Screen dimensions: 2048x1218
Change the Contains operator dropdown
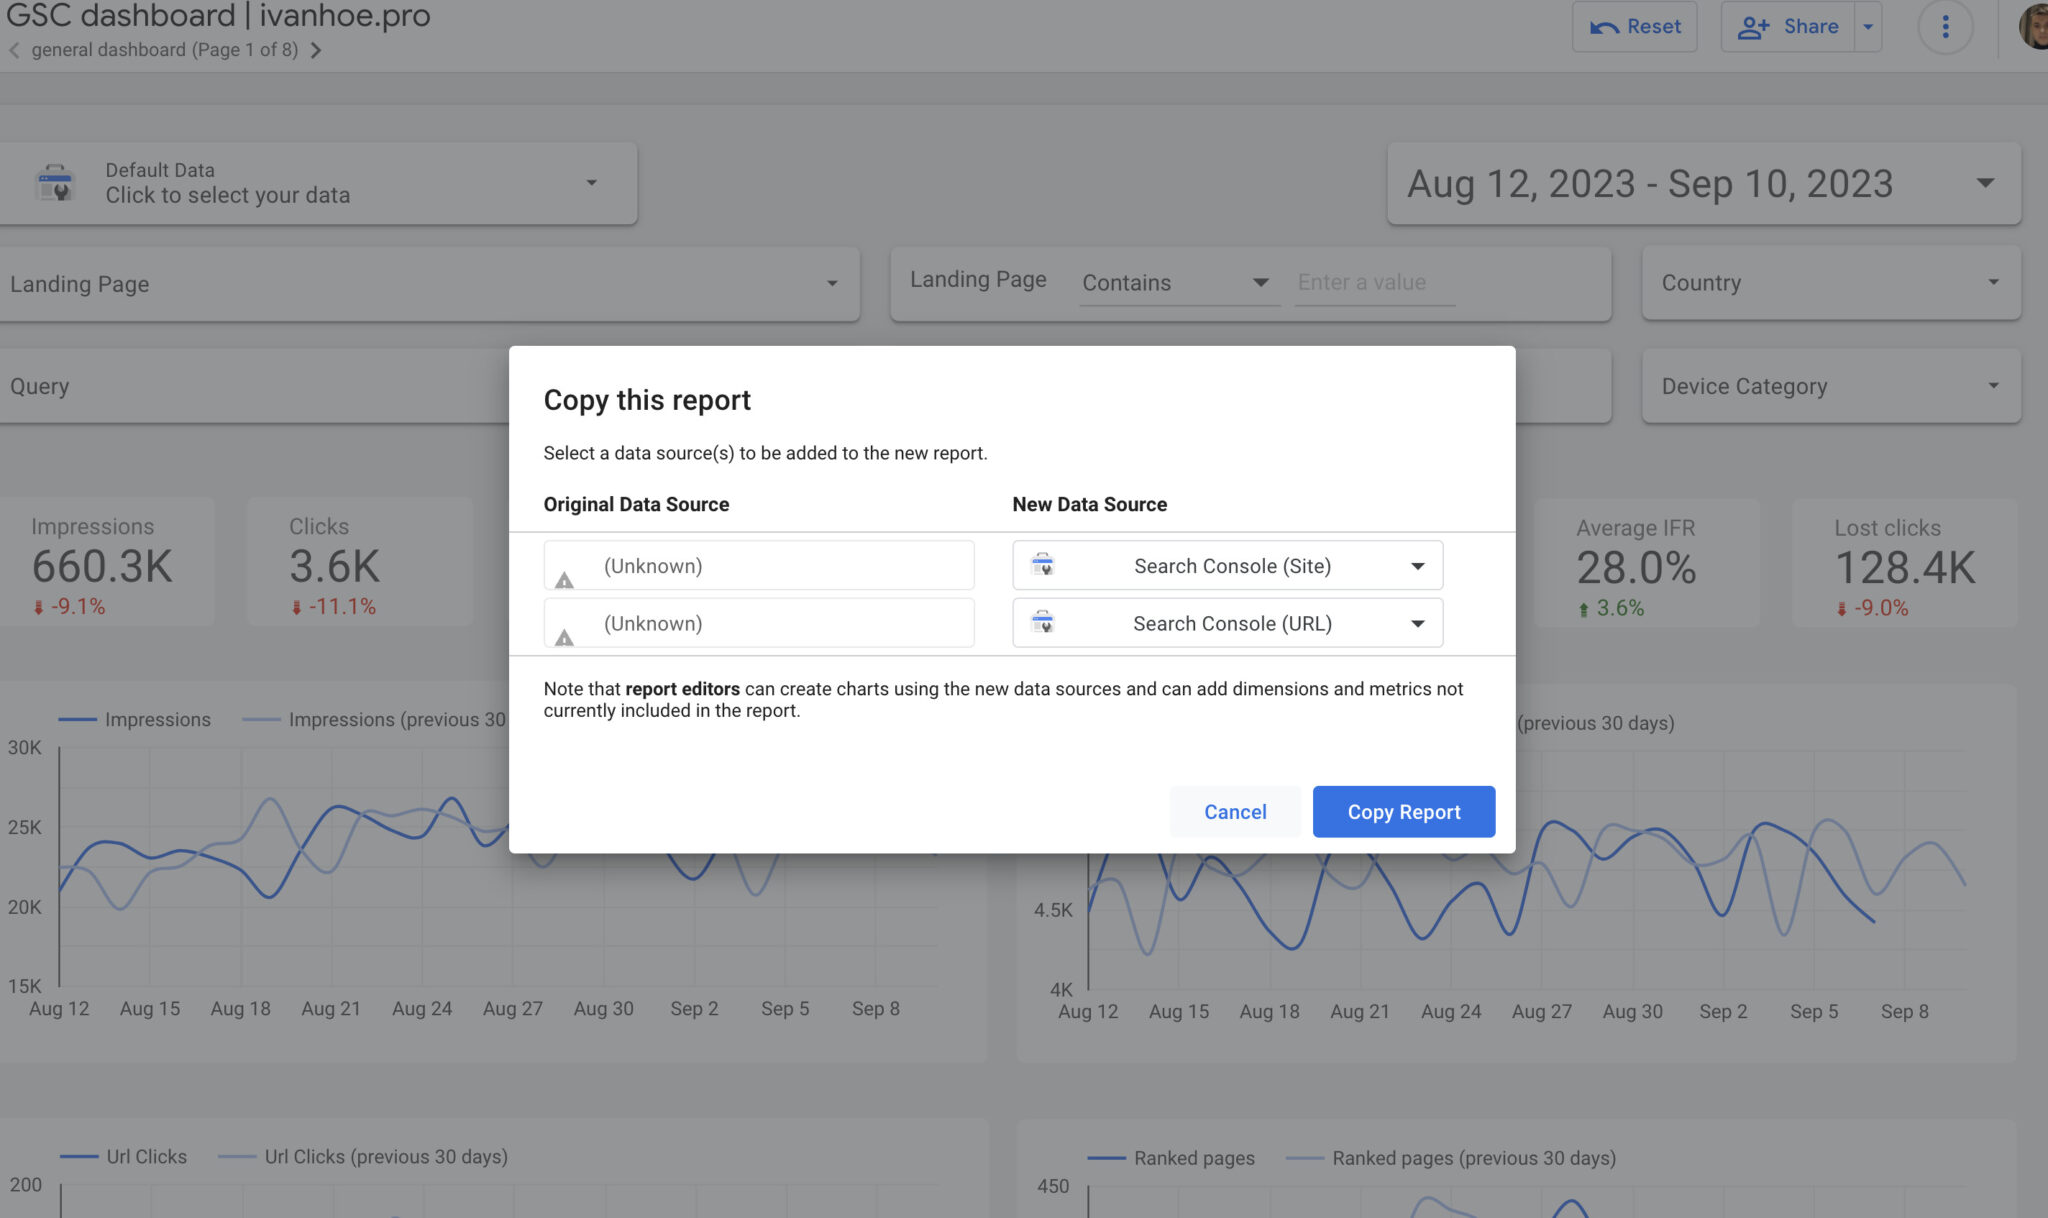pyautogui.click(x=1260, y=282)
